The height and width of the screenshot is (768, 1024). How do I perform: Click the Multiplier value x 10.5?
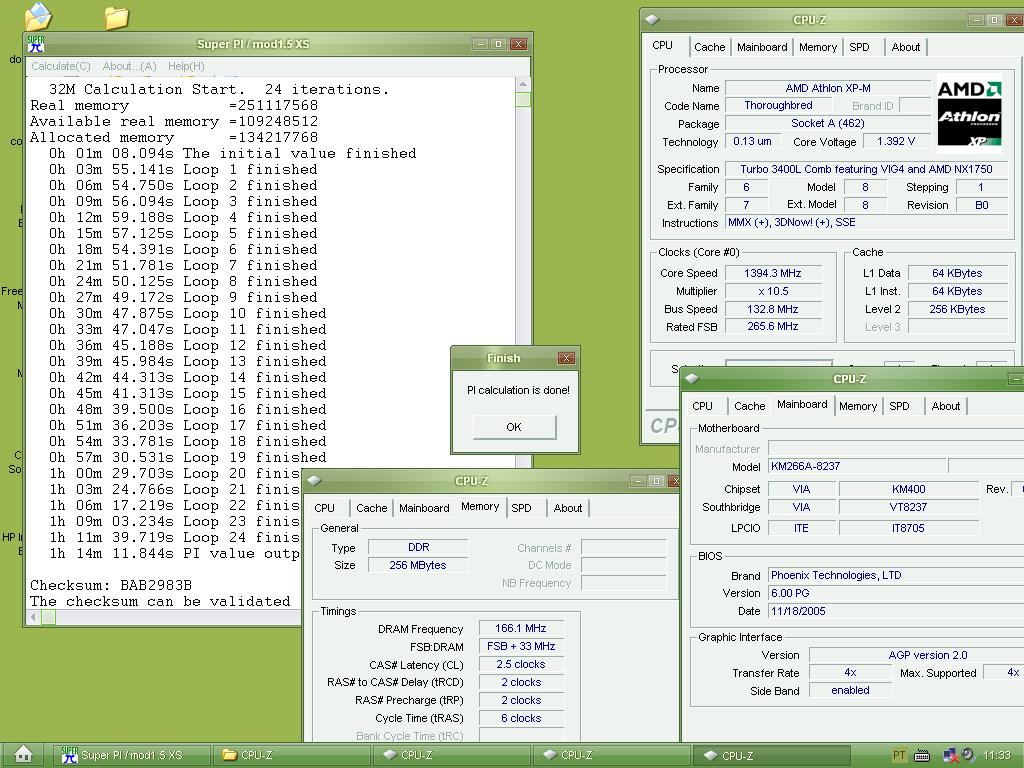point(773,291)
